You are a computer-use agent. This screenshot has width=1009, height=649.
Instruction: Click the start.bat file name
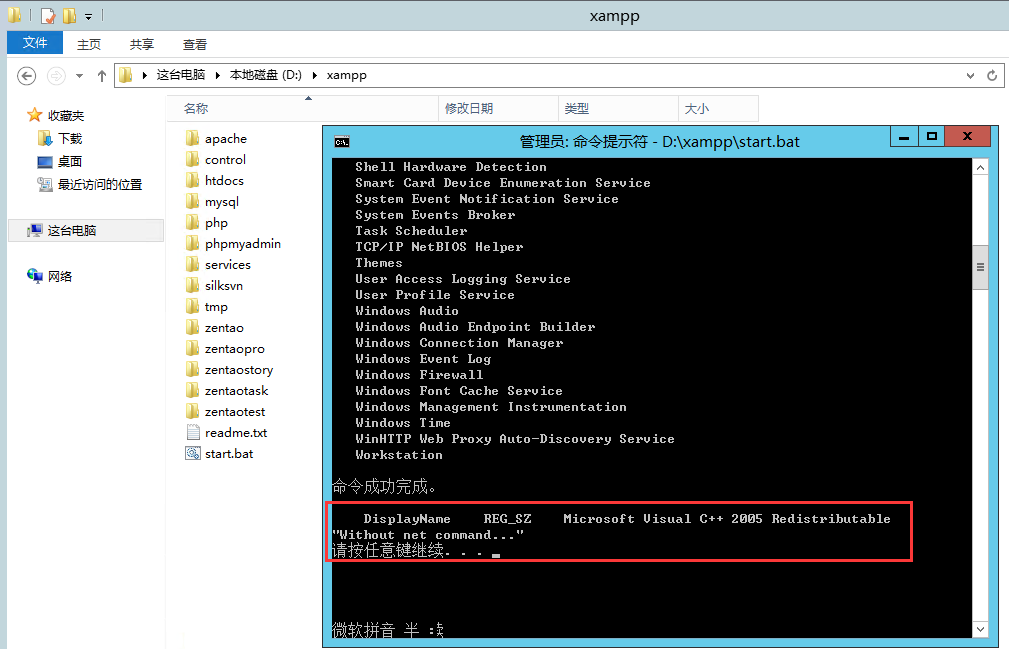(x=229, y=453)
